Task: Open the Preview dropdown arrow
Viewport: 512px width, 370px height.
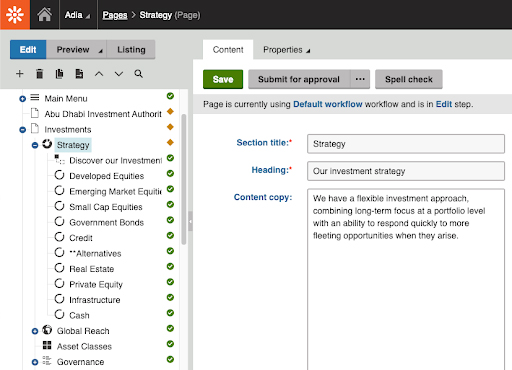Action: [x=100, y=51]
